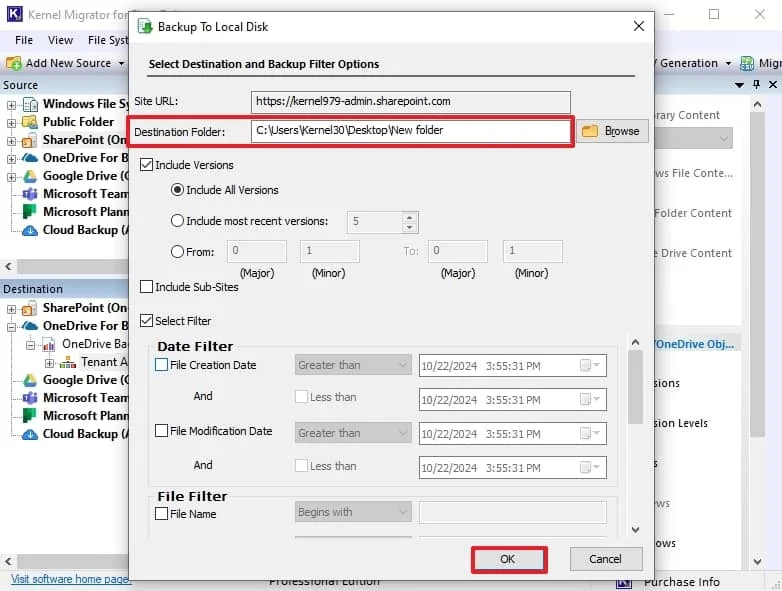Screen dimensions: 782x591
Task: Select the SharePoint icon in Source tree
Action: pyautogui.click(x=29, y=140)
